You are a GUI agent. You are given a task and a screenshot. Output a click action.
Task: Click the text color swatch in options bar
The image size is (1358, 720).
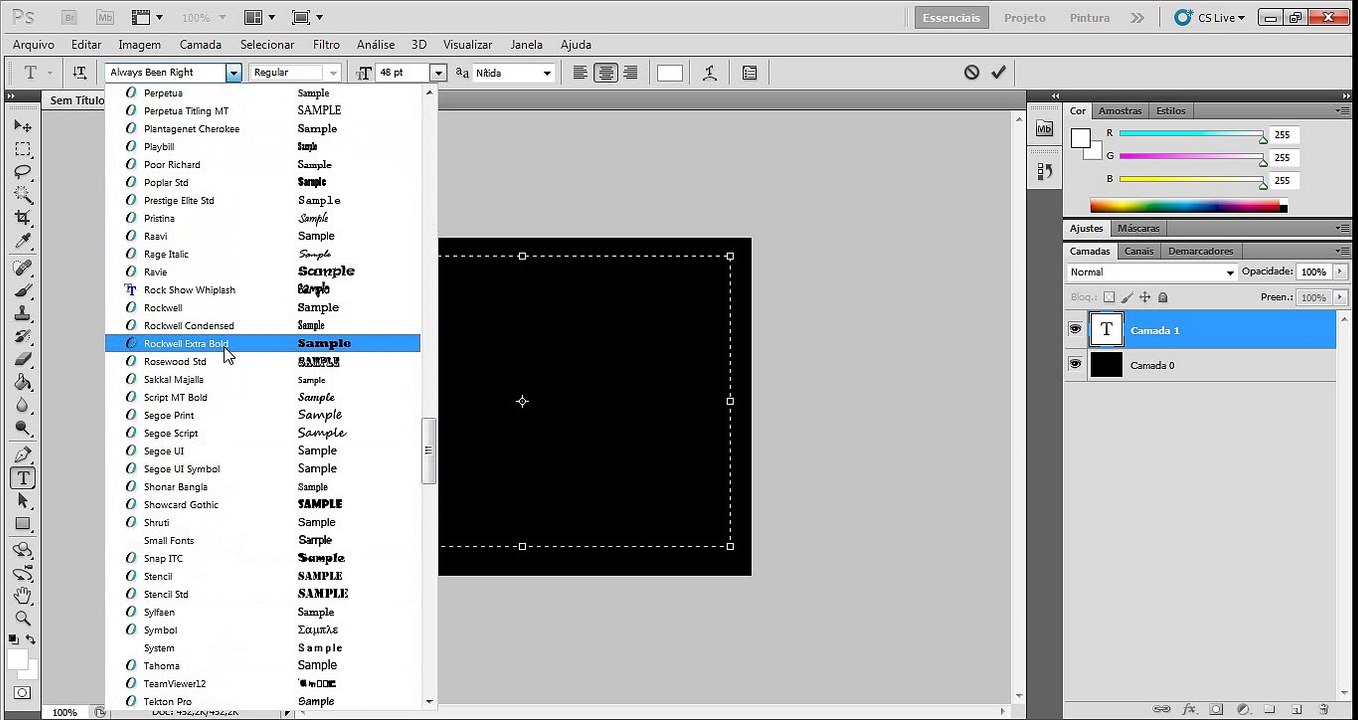click(670, 72)
